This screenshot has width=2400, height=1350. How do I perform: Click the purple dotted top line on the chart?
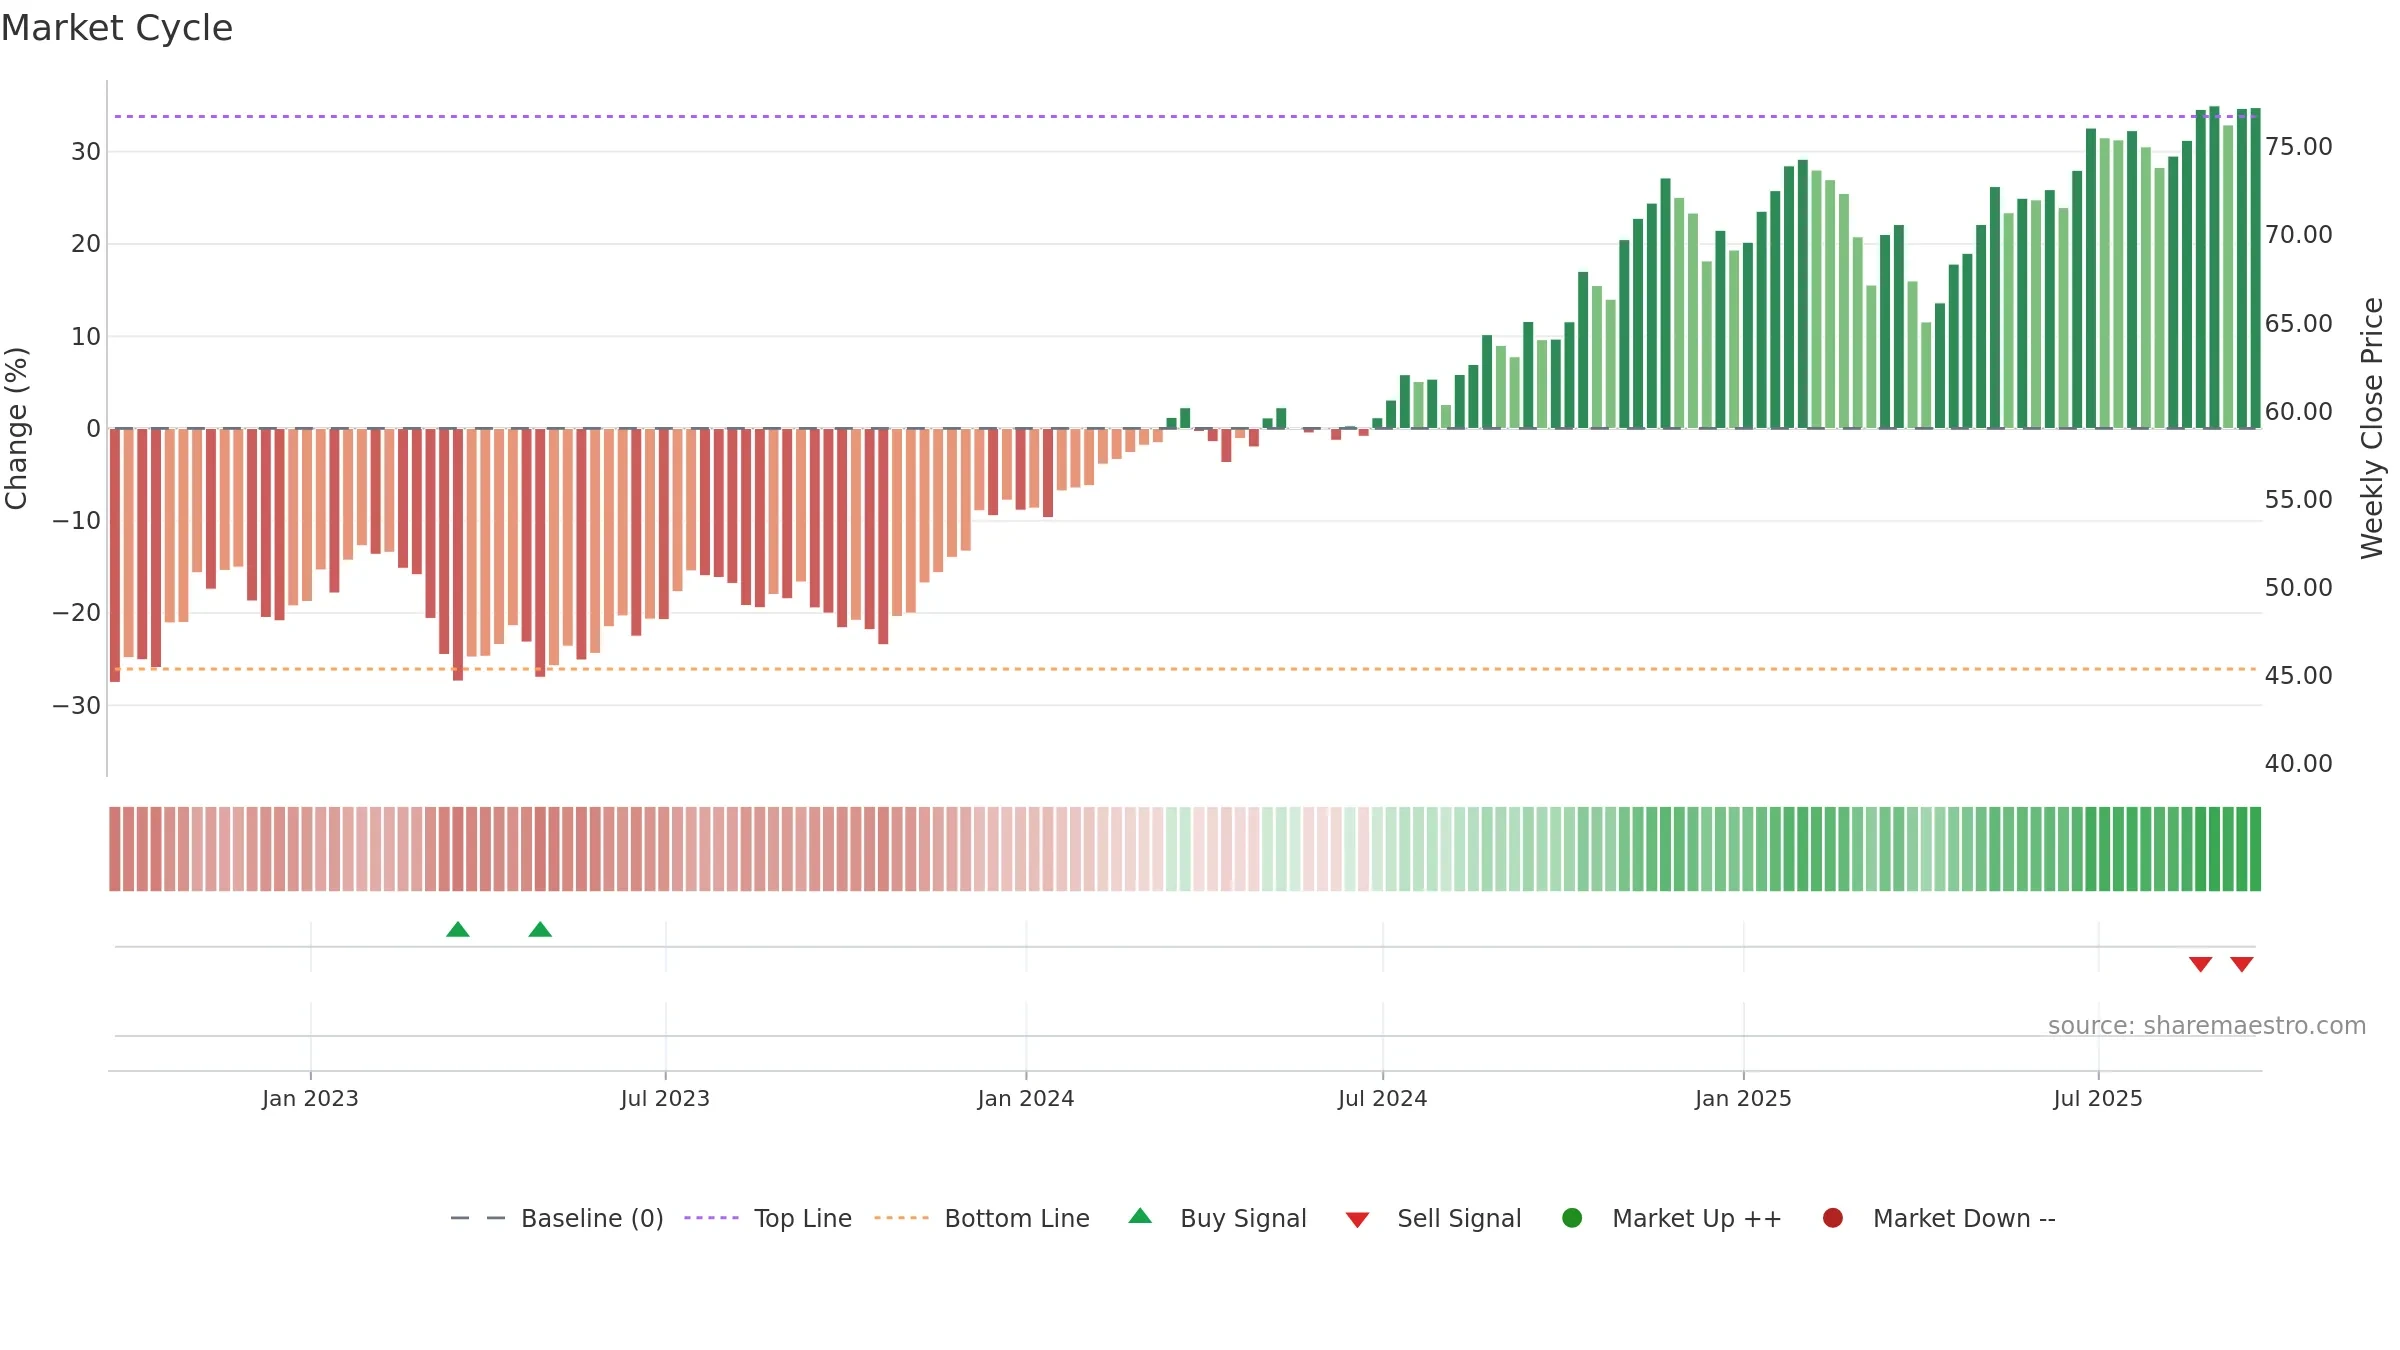pos(1185,116)
